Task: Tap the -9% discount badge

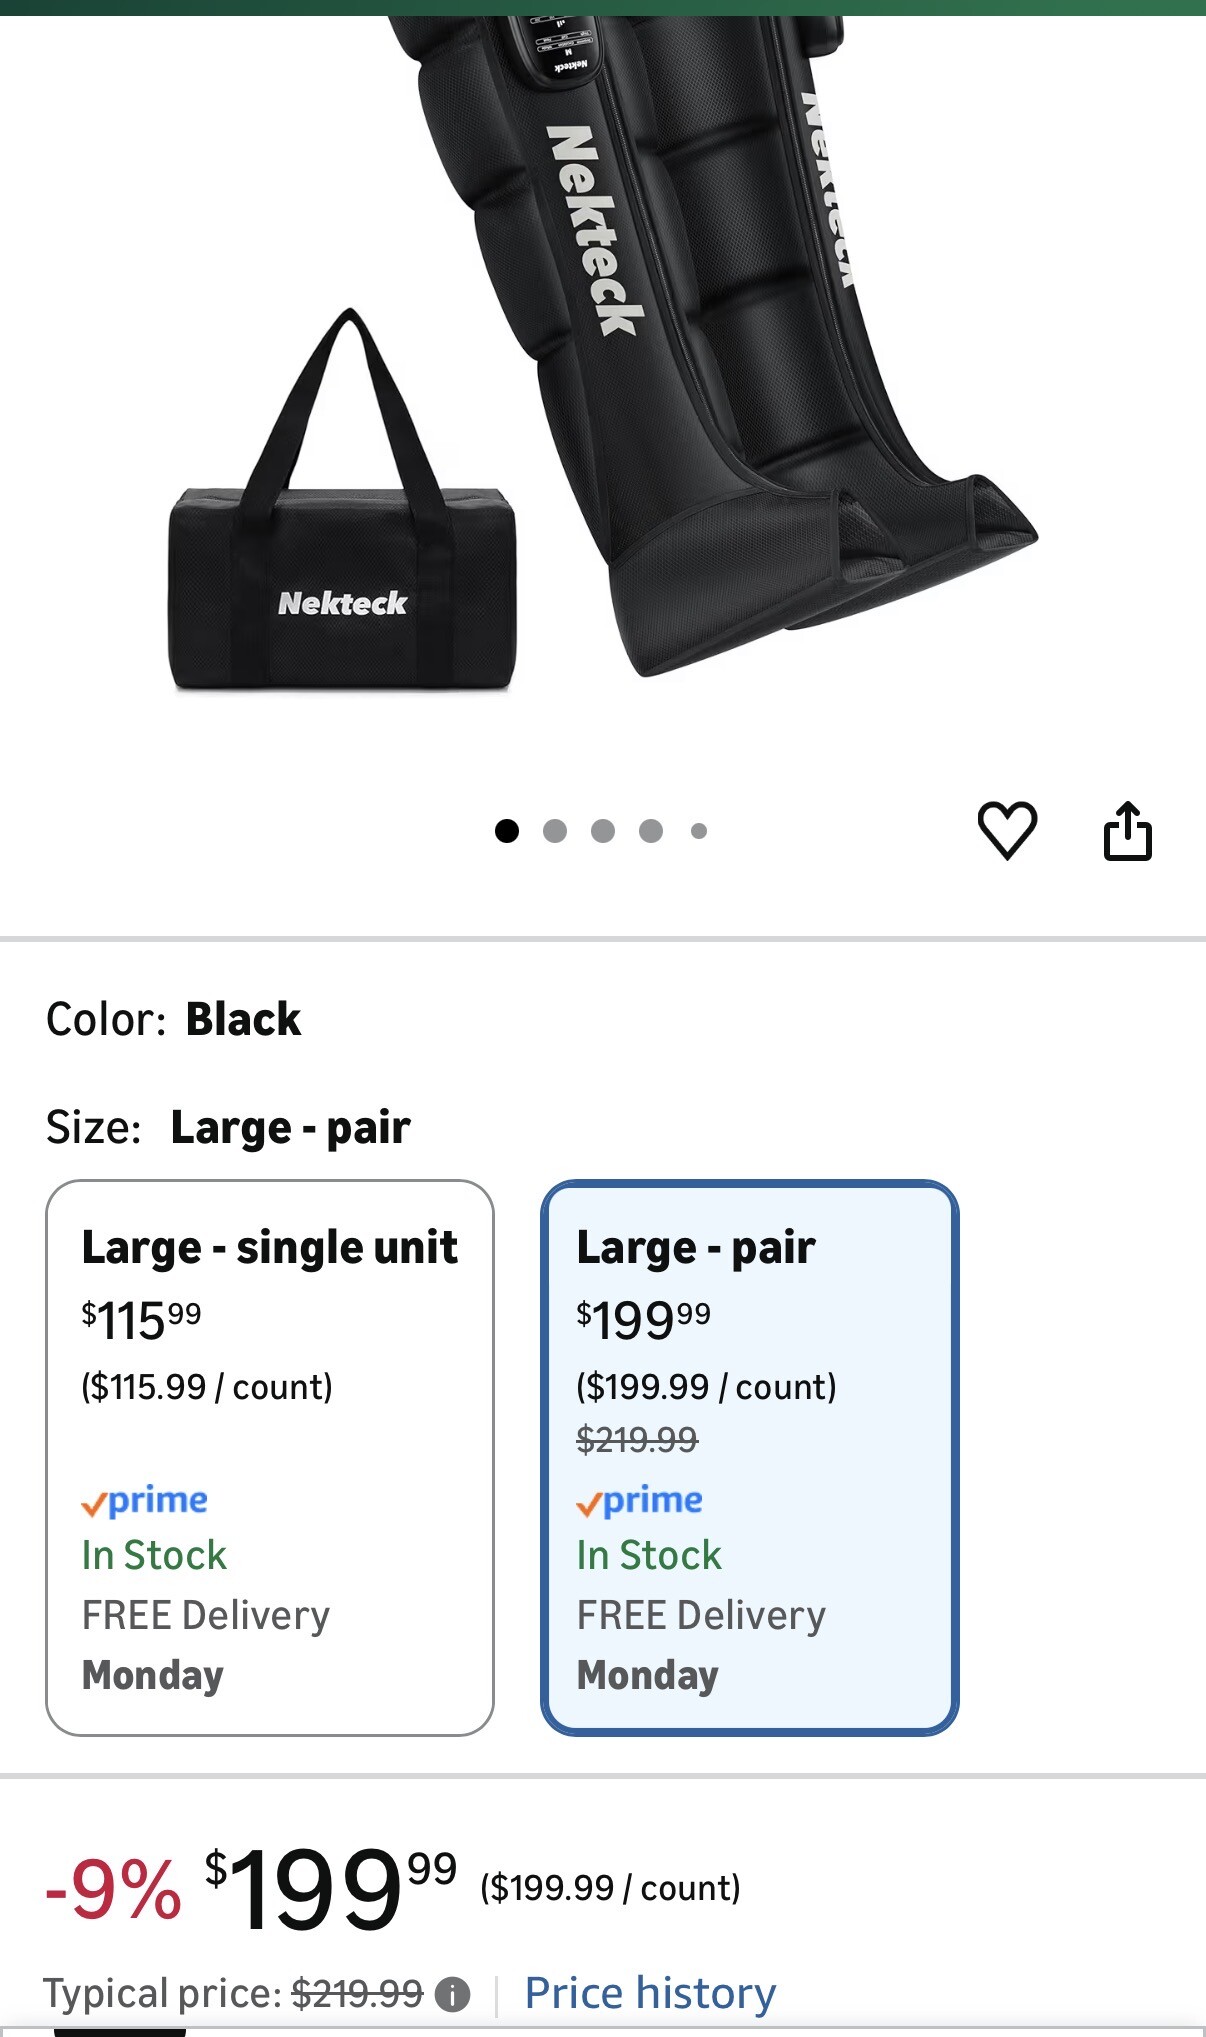Action: click(x=113, y=1889)
